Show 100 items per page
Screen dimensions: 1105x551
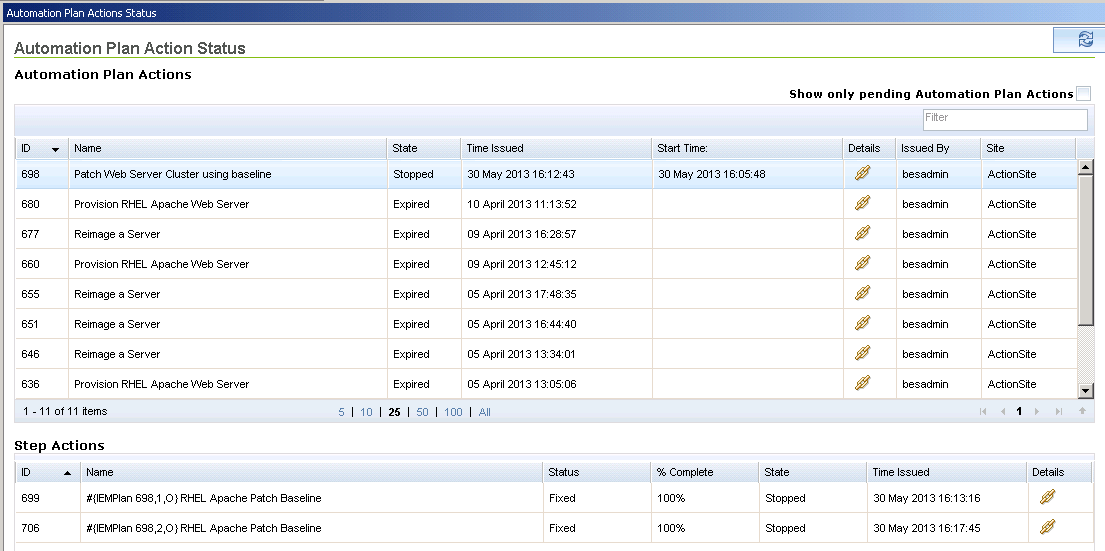pos(453,412)
